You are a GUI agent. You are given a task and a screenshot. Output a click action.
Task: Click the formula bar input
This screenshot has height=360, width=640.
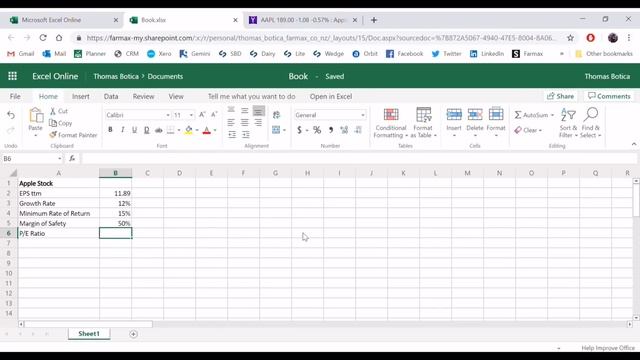point(359,158)
